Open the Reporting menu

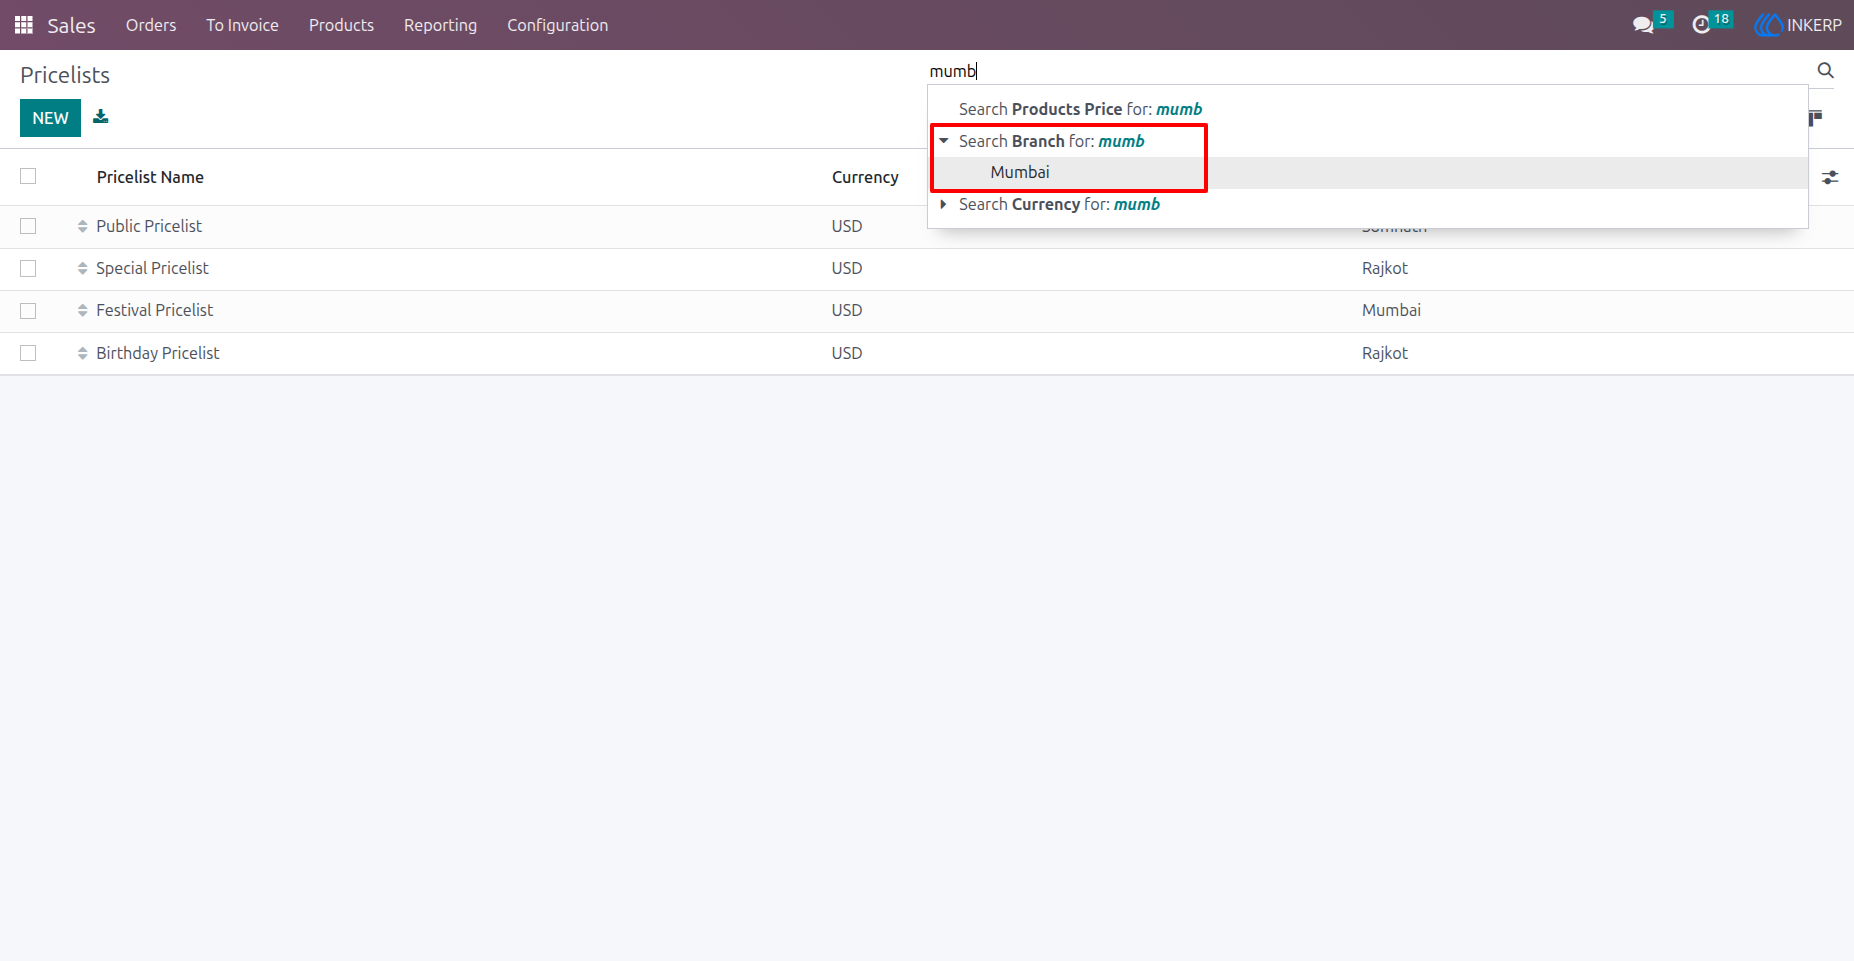point(440,25)
